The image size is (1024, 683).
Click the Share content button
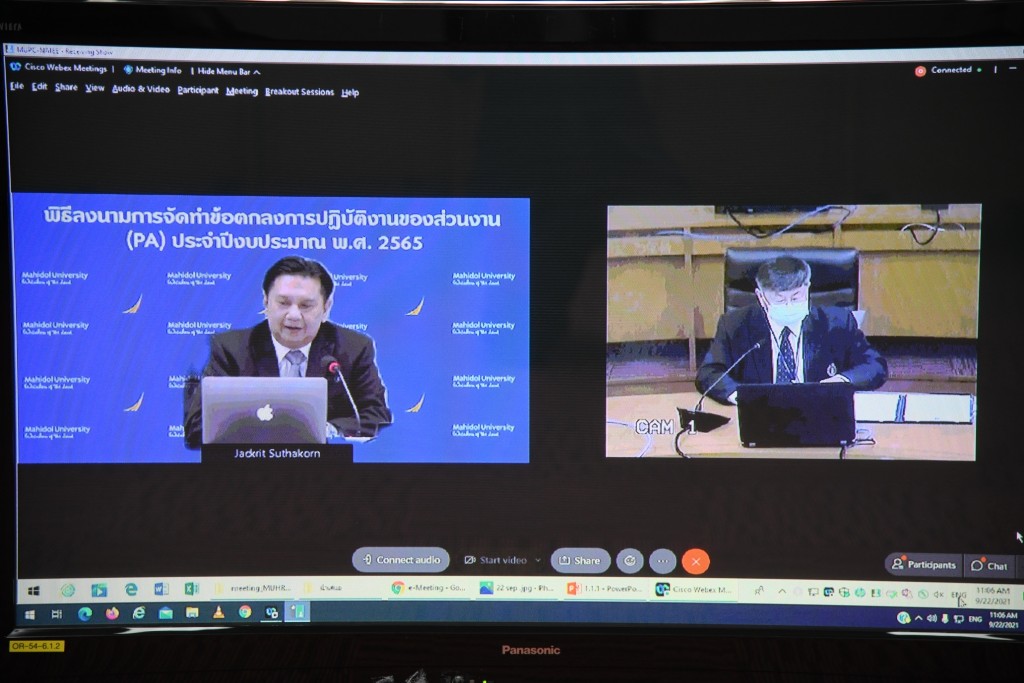pyautogui.click(x=580, y=560)
